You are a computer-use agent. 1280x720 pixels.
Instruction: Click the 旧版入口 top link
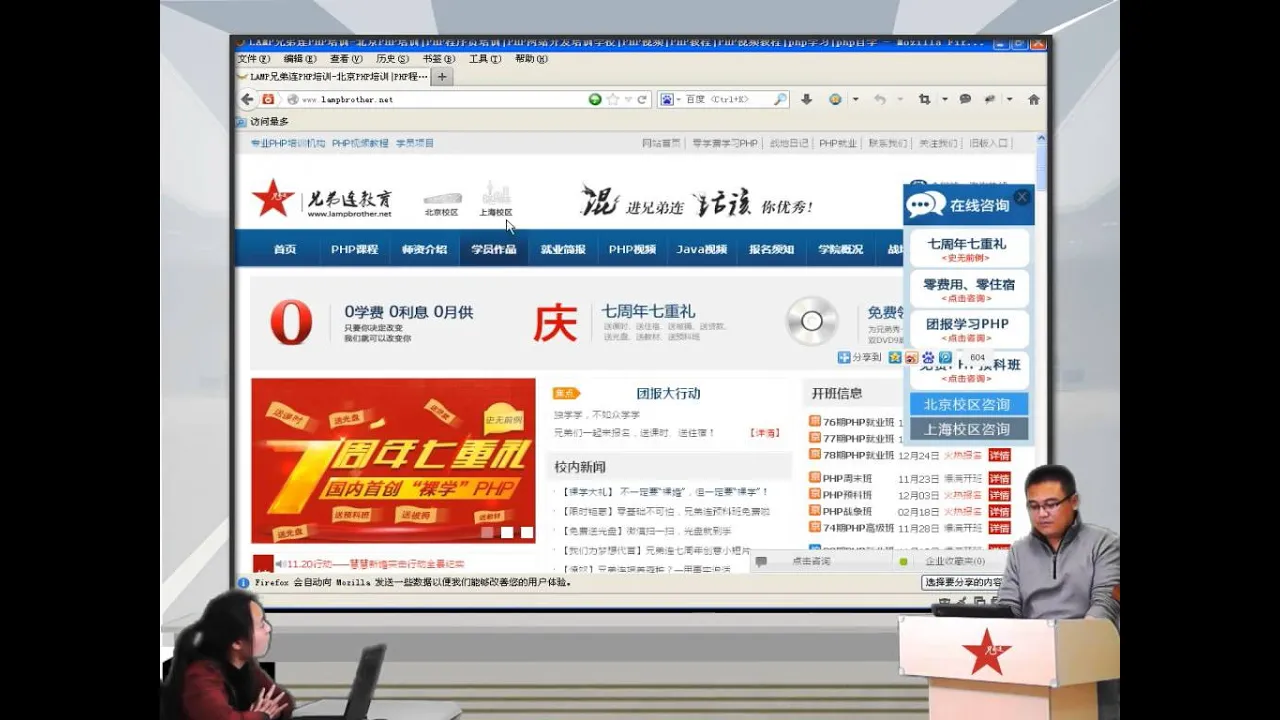point(988,143)
